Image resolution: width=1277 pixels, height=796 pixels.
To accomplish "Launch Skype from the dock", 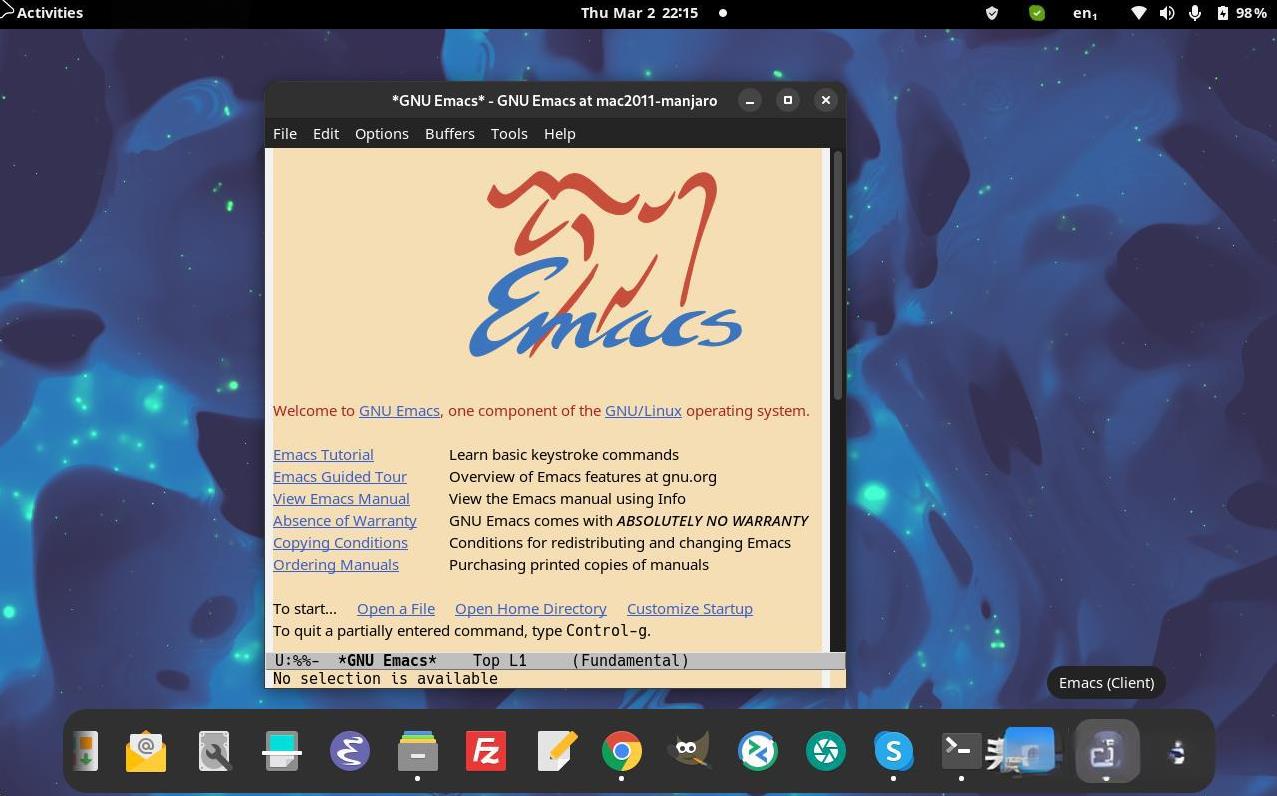I will pyautogui.click(x=894, y=751).
